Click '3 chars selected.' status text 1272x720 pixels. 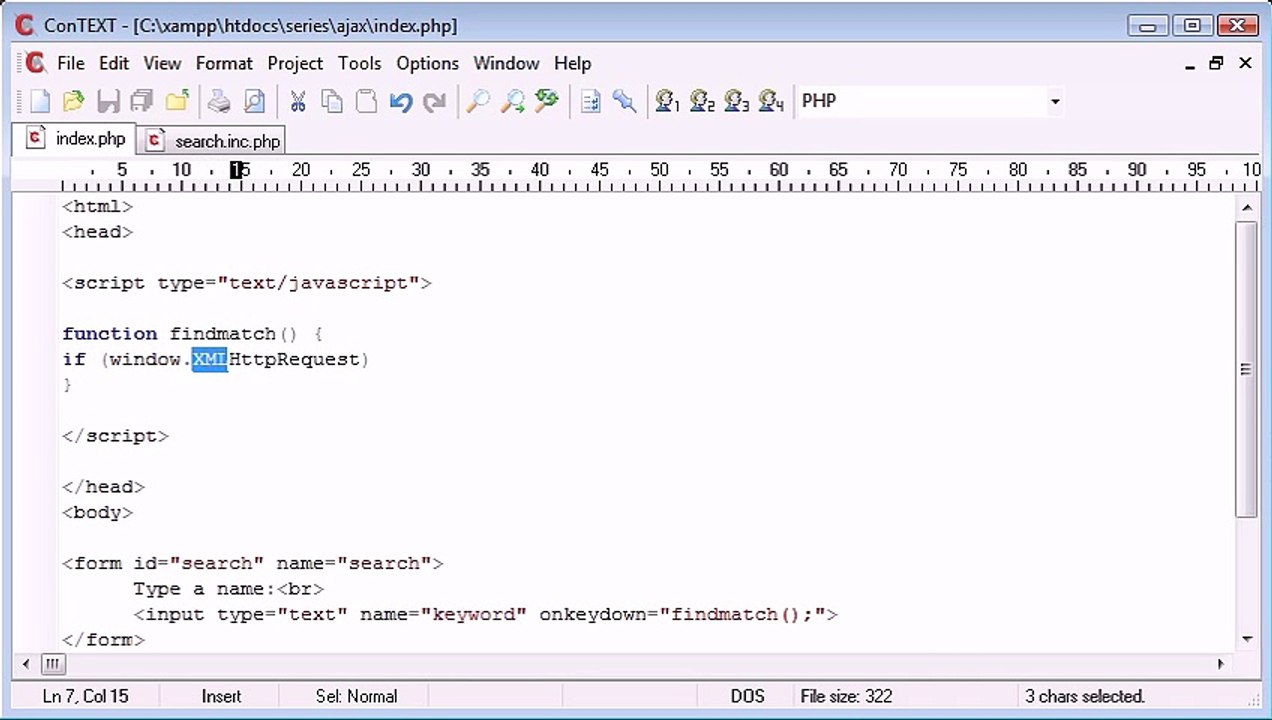coord(1085,696)
